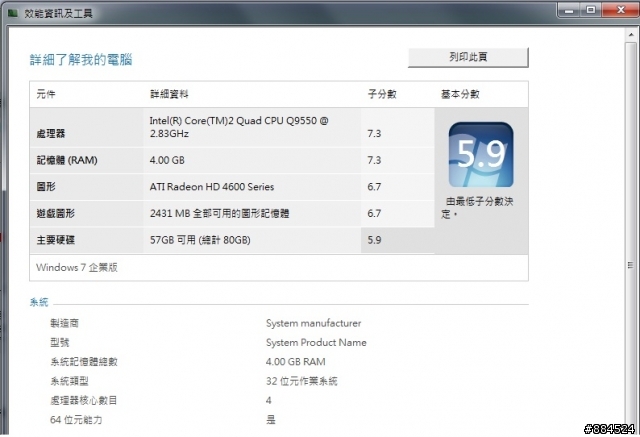
Task: Select the 圖形 row label
Action: tap(46, 187)
